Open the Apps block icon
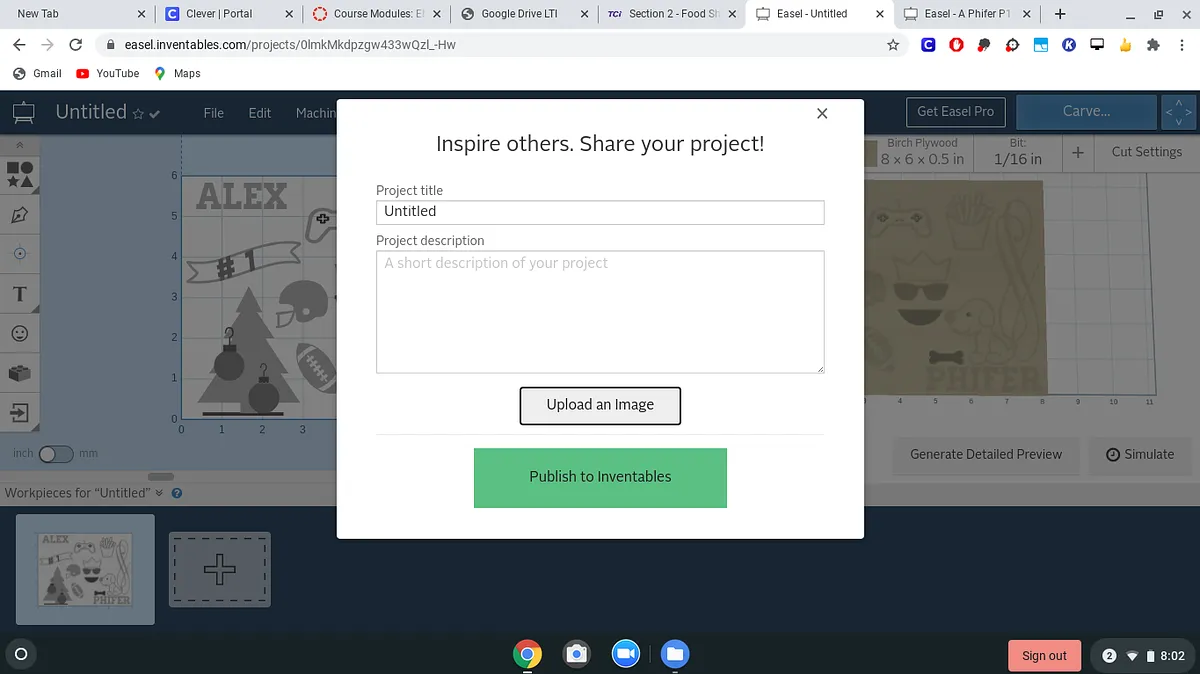 coord(20,373)
